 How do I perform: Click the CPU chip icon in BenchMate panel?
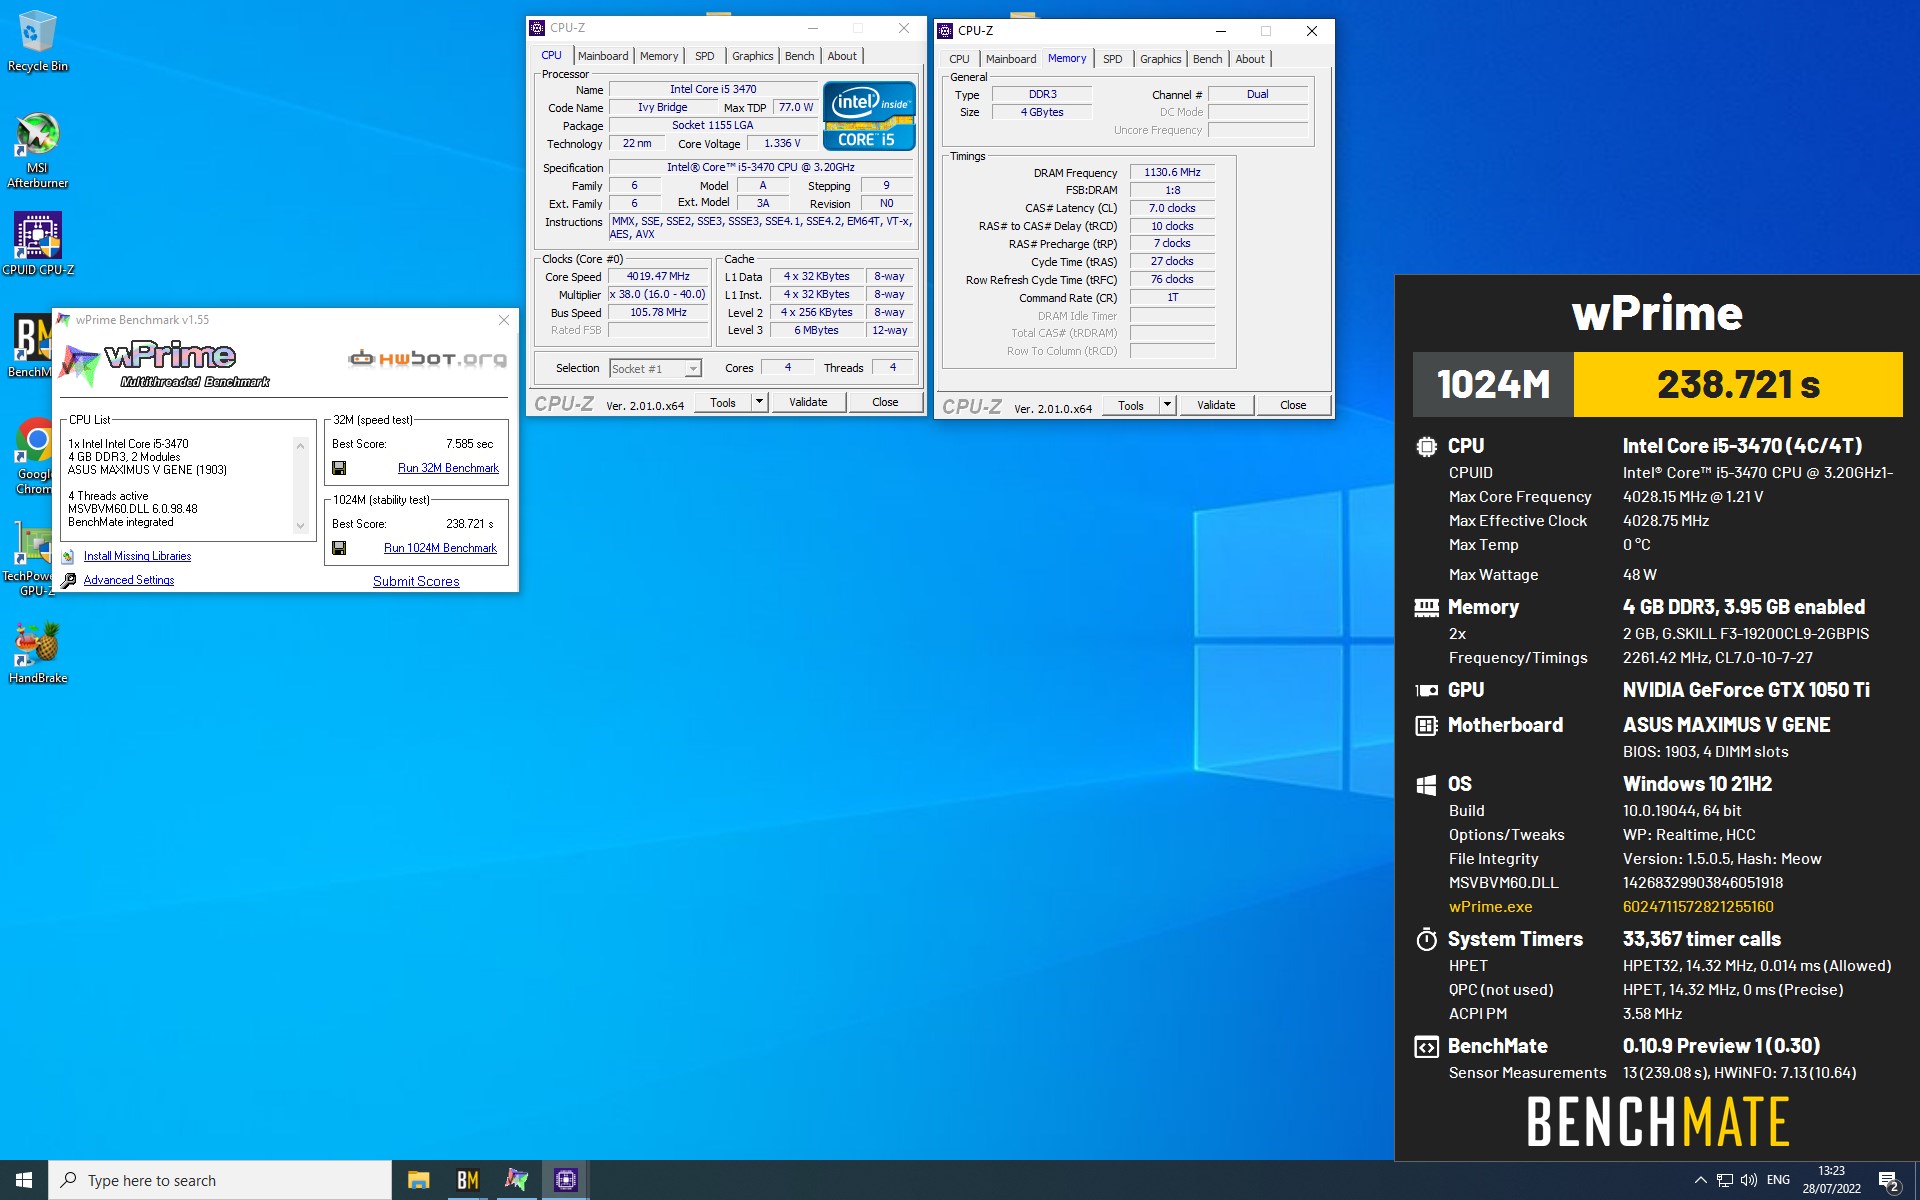(x=1426, y=447)
